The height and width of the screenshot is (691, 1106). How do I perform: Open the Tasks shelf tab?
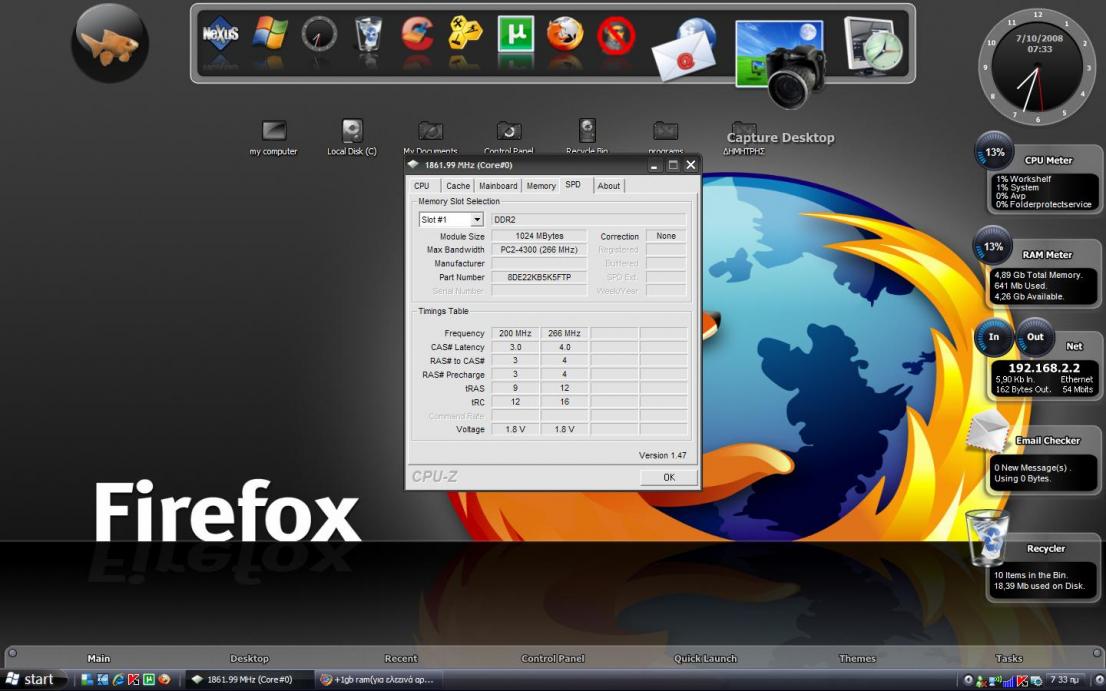point(1009,658)
